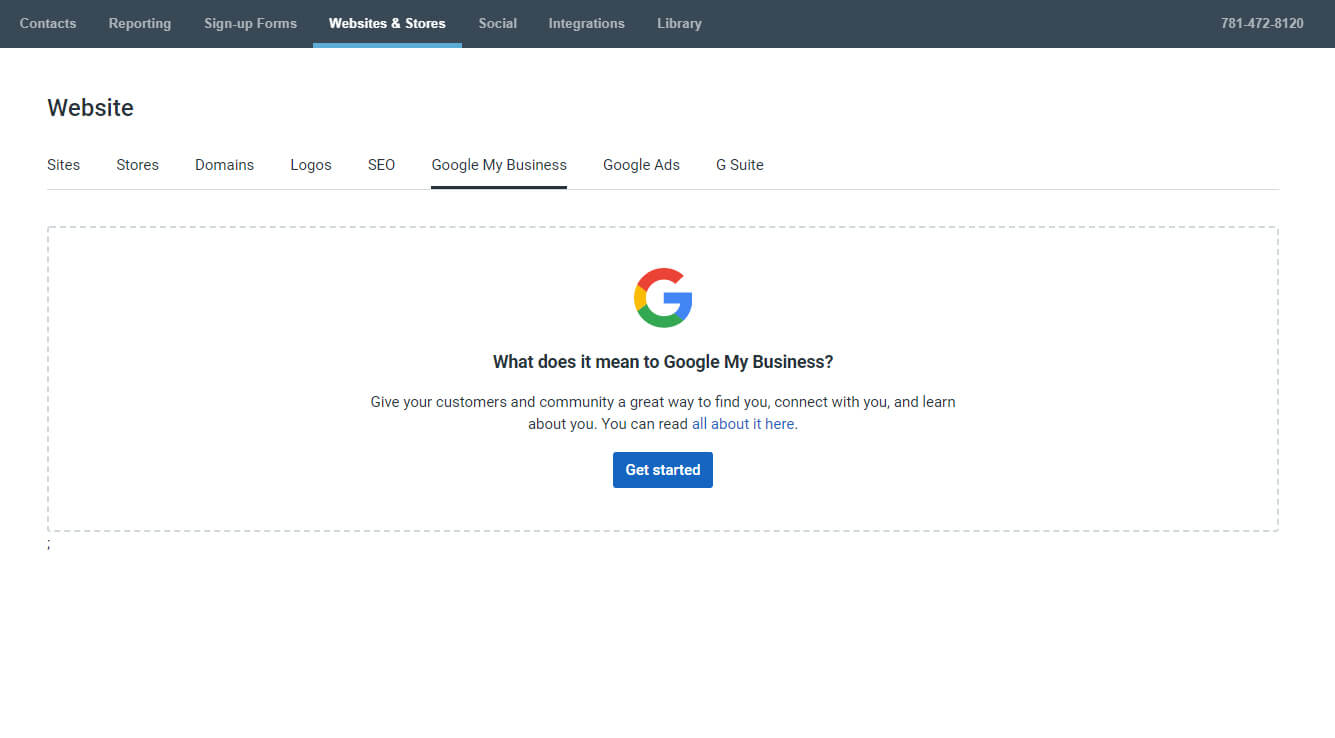Screen dimensions: 1335x738
Task: Switch to the Sites tab
Action: [x=63, y=165]
